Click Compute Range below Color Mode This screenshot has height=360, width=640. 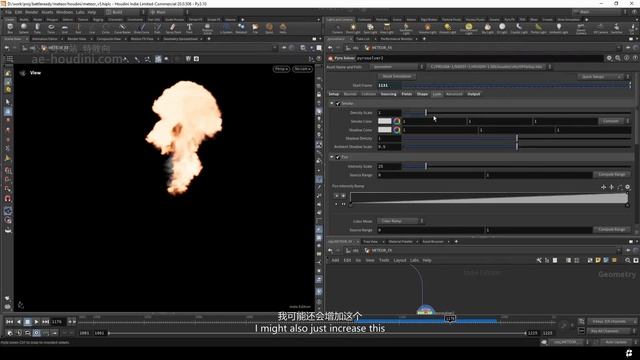coord(611,230)
